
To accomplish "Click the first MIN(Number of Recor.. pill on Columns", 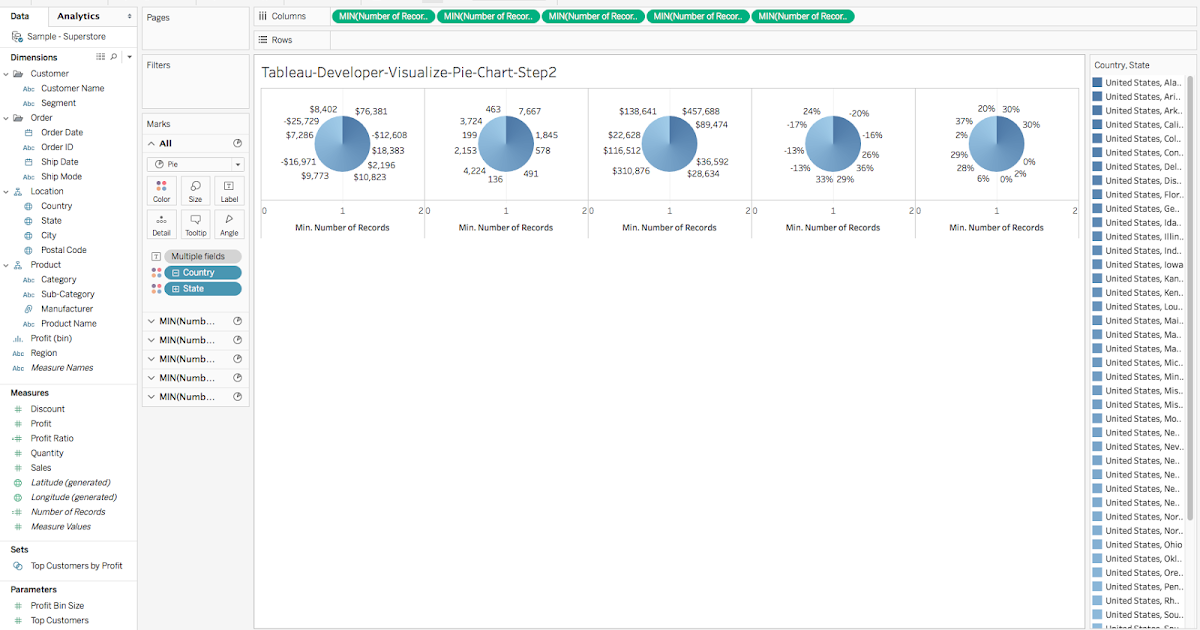I will tap(383, 16).
